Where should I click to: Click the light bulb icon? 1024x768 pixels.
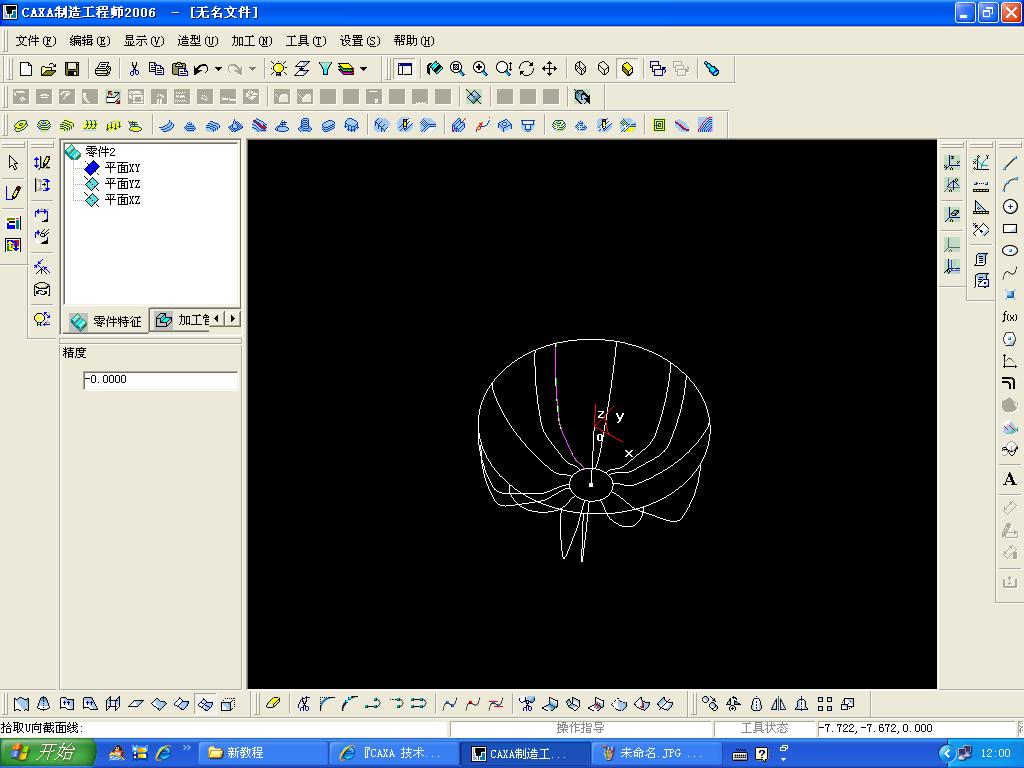[279, 69]
